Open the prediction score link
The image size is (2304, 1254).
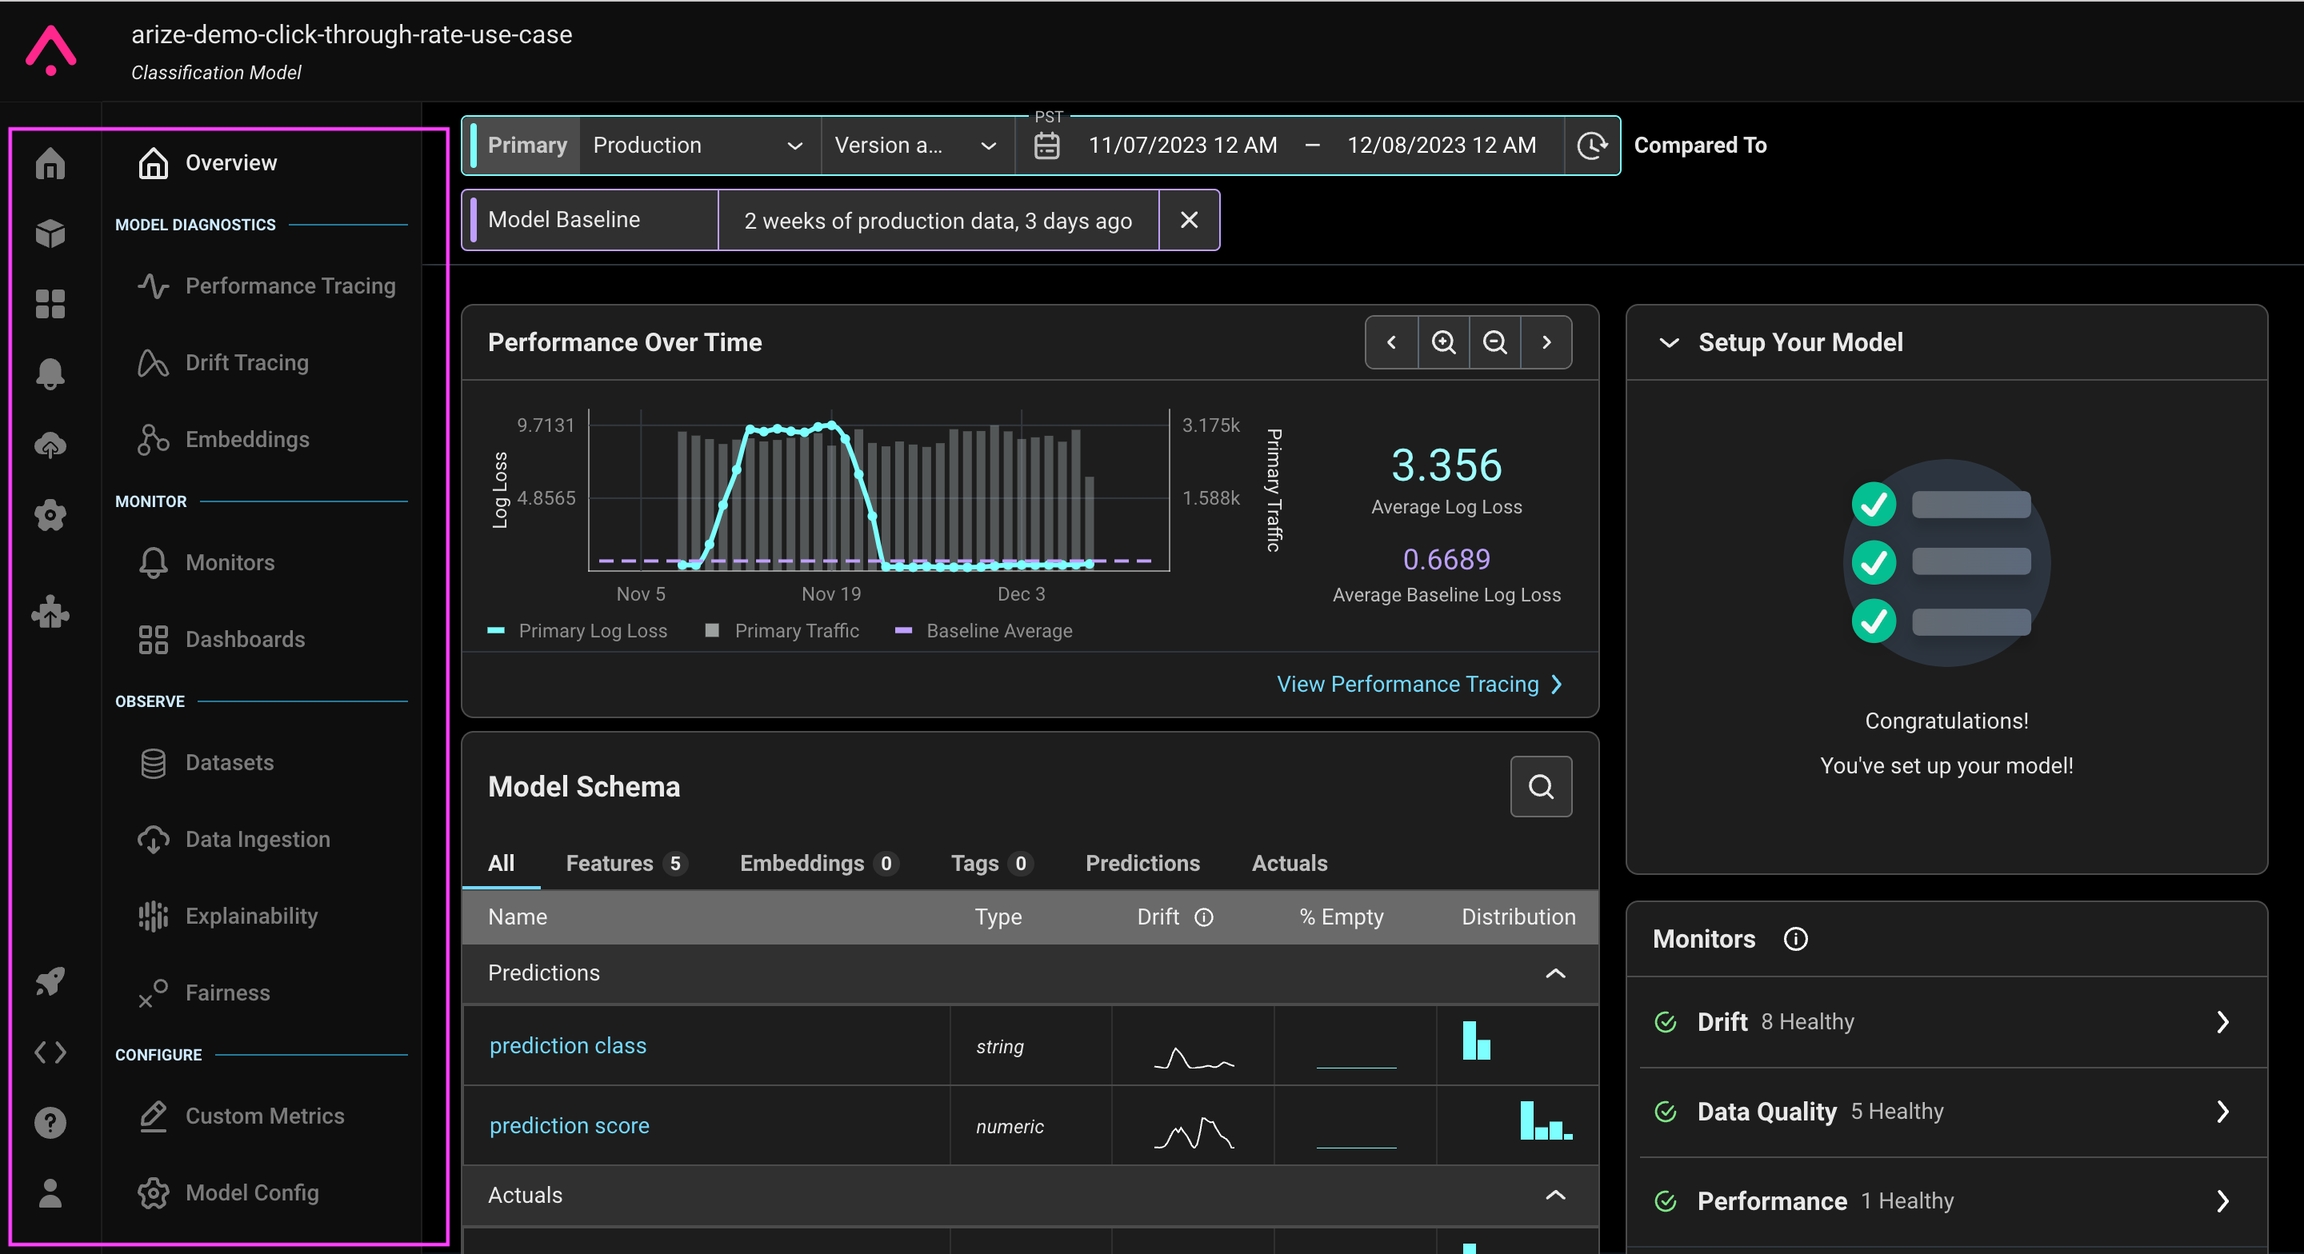(x=569, y=1126)
